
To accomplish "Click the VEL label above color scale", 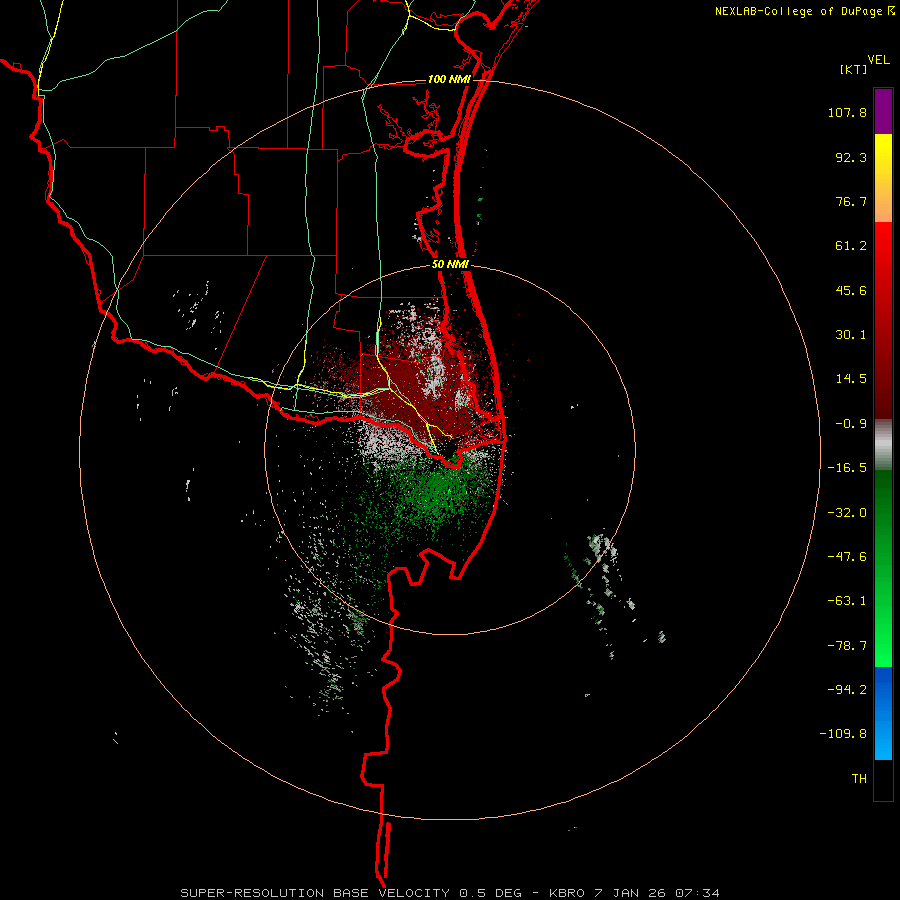I will [878, 60].
